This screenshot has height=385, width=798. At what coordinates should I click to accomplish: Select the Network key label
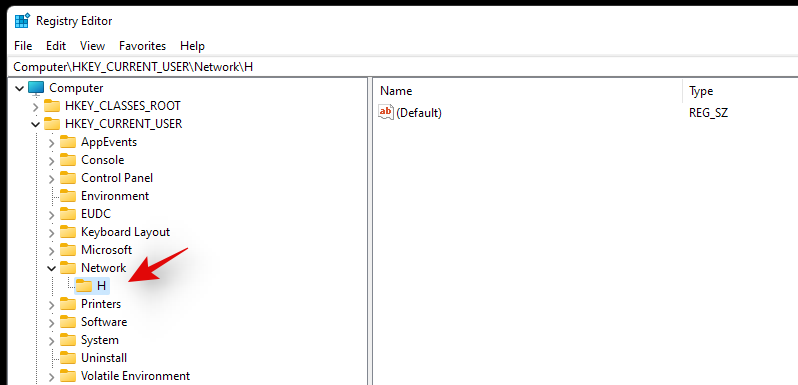click(x=103, y=268)
